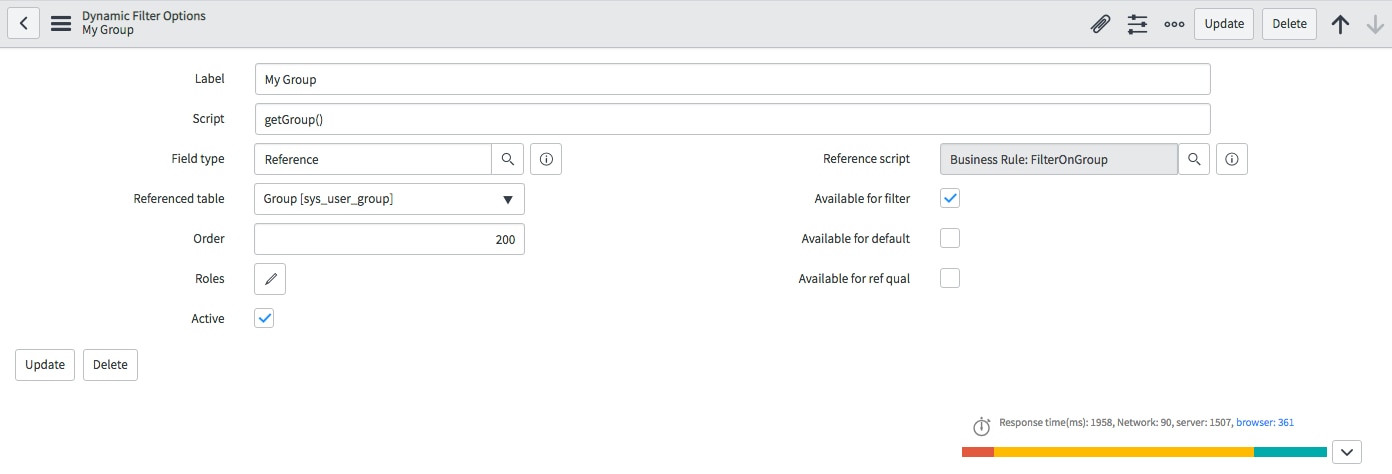Edit Roles with the pencil icon
This screenshot has height=474, width=1392.
tap(270, 279)
